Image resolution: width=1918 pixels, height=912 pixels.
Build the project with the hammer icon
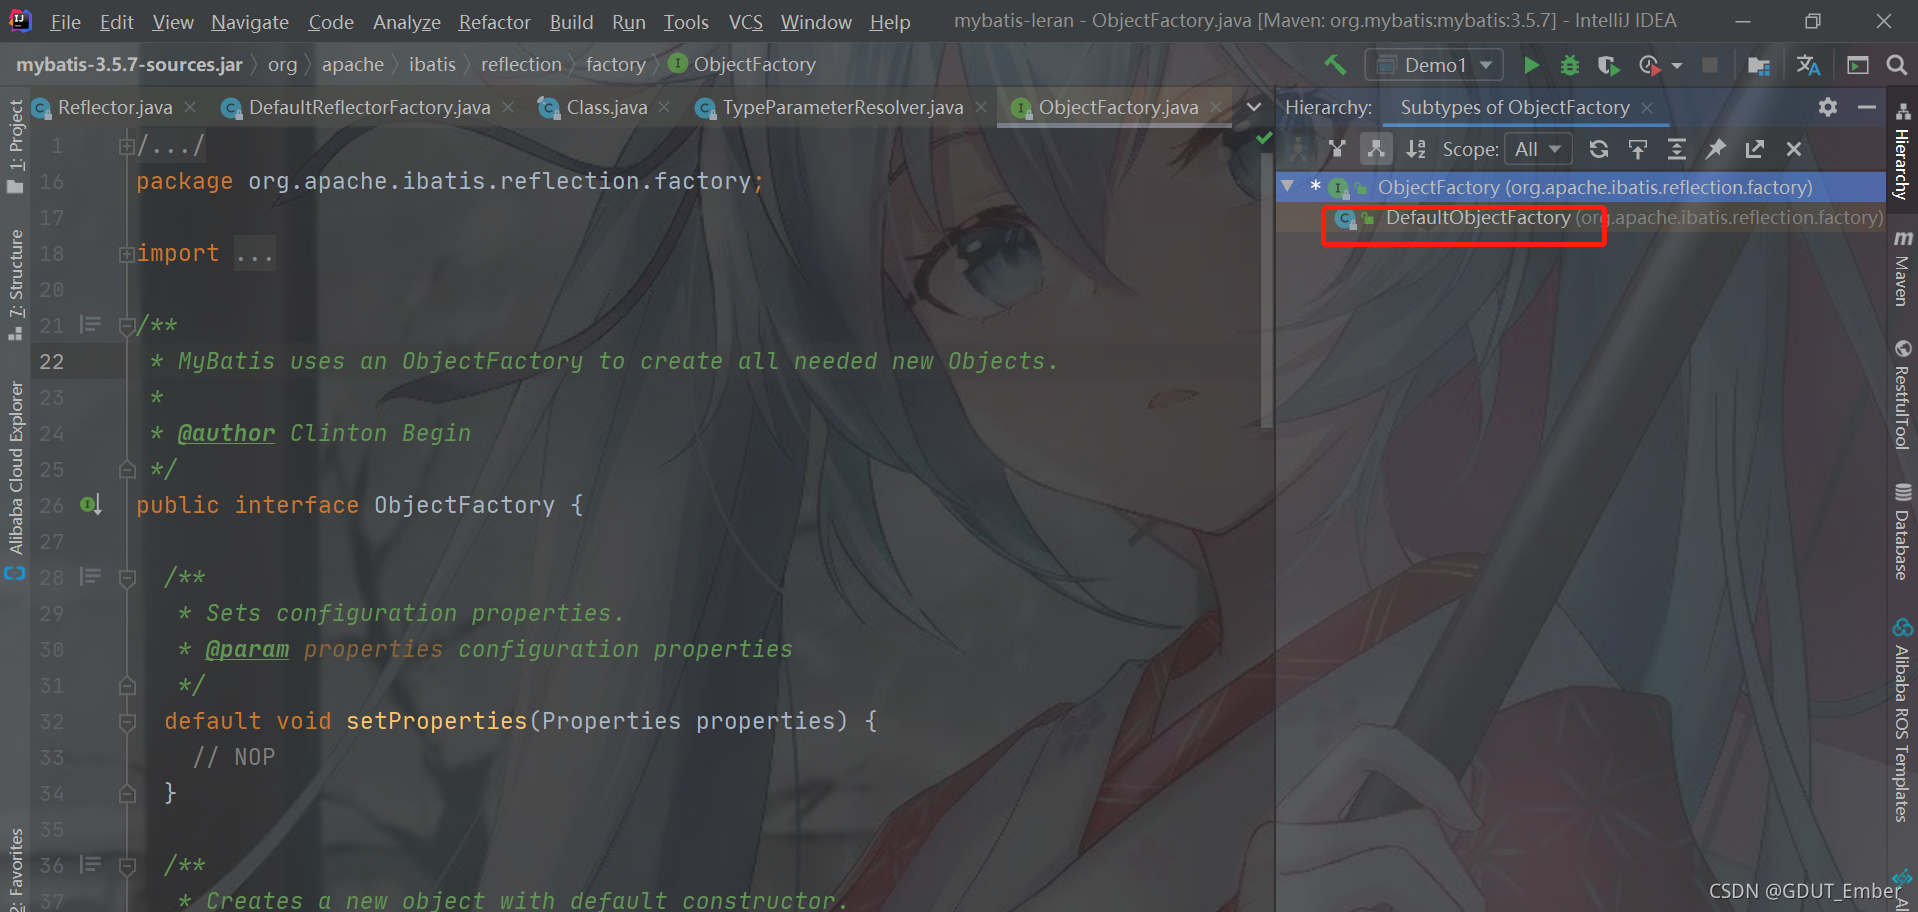1336,65
